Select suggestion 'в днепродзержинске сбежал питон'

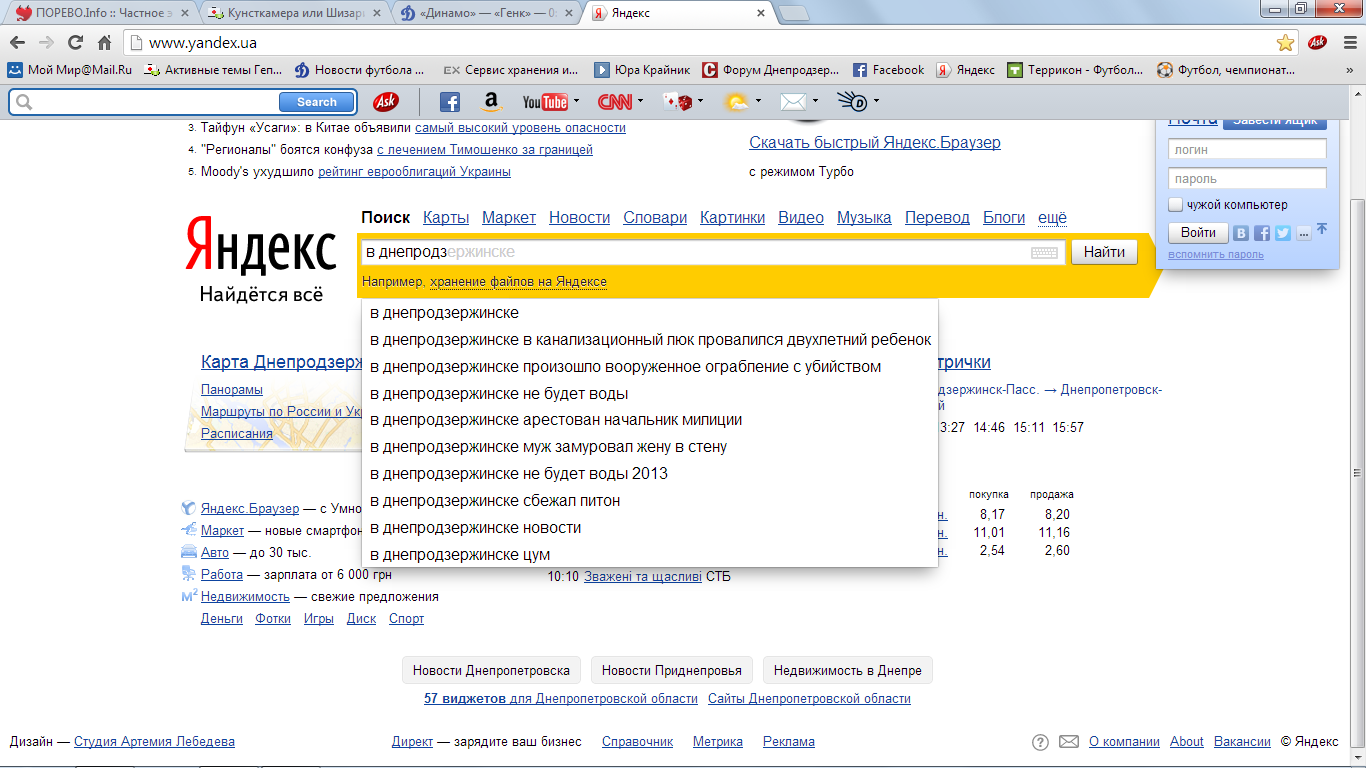(649, 501)
